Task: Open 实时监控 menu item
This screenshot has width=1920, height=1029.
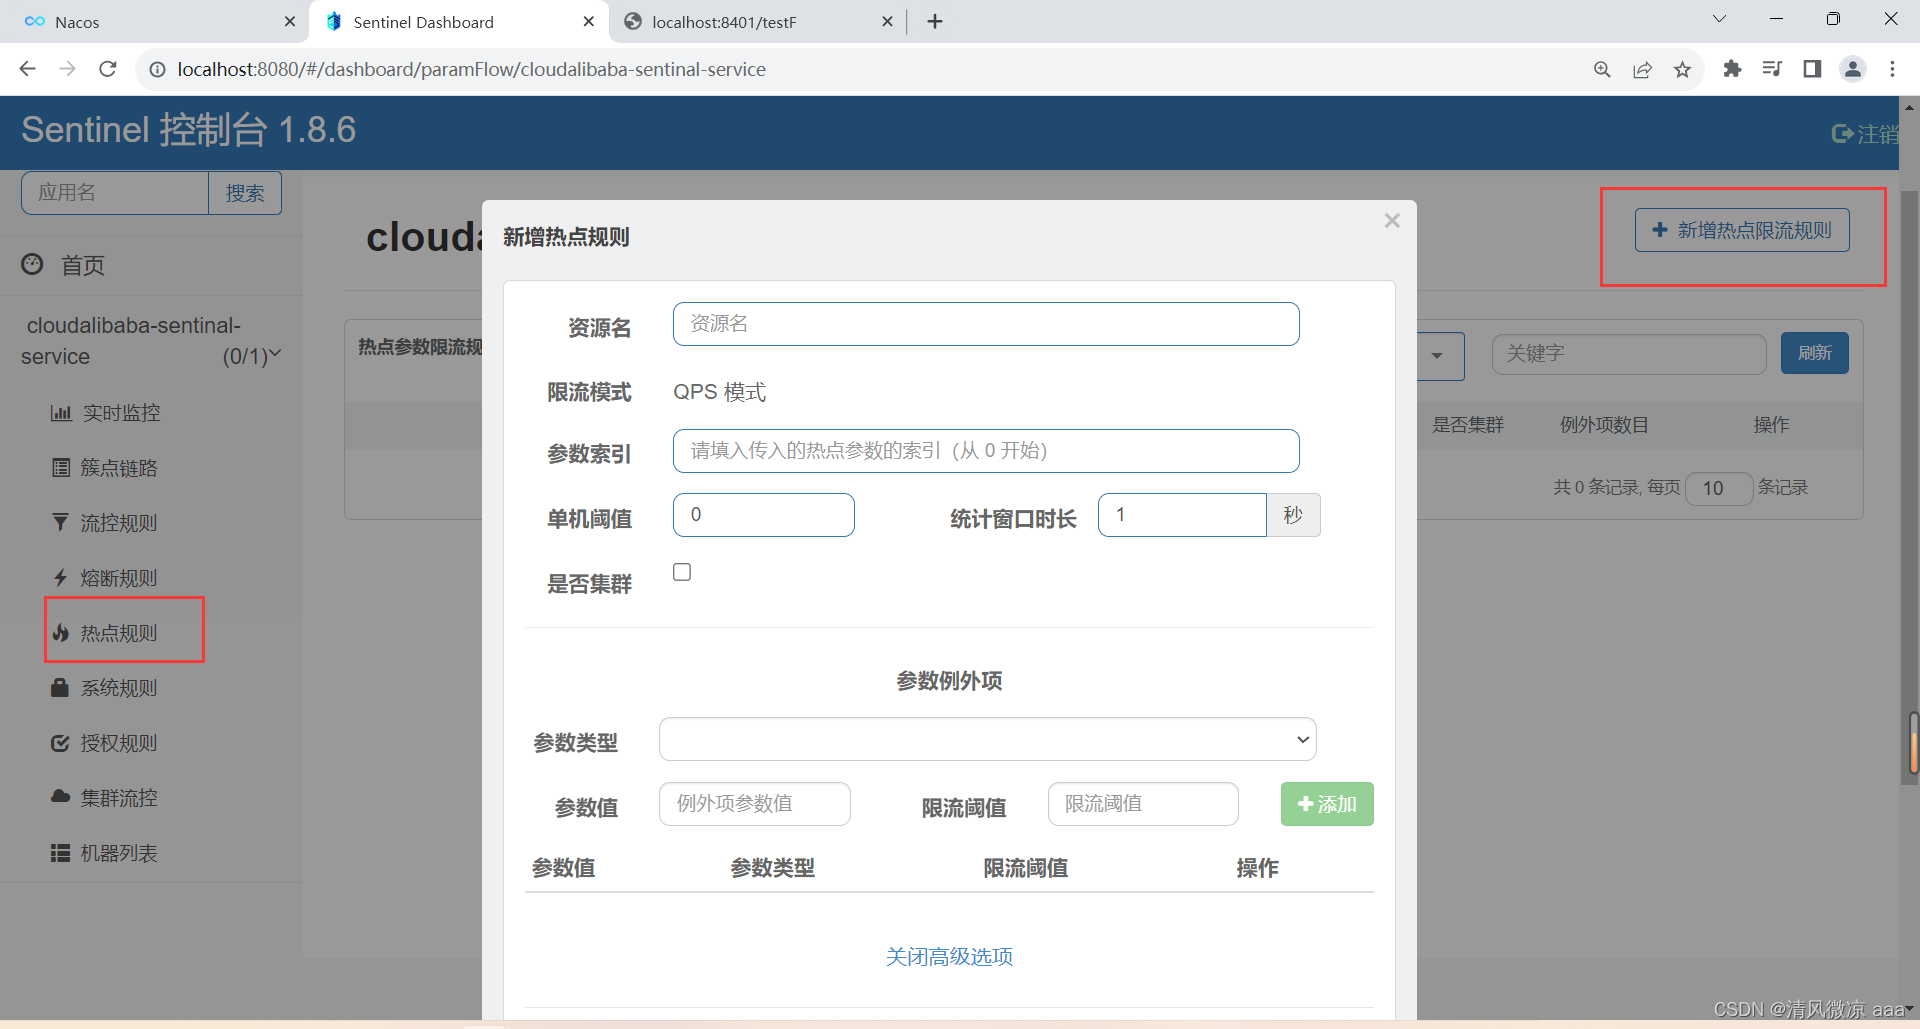Action: [120, 413]
